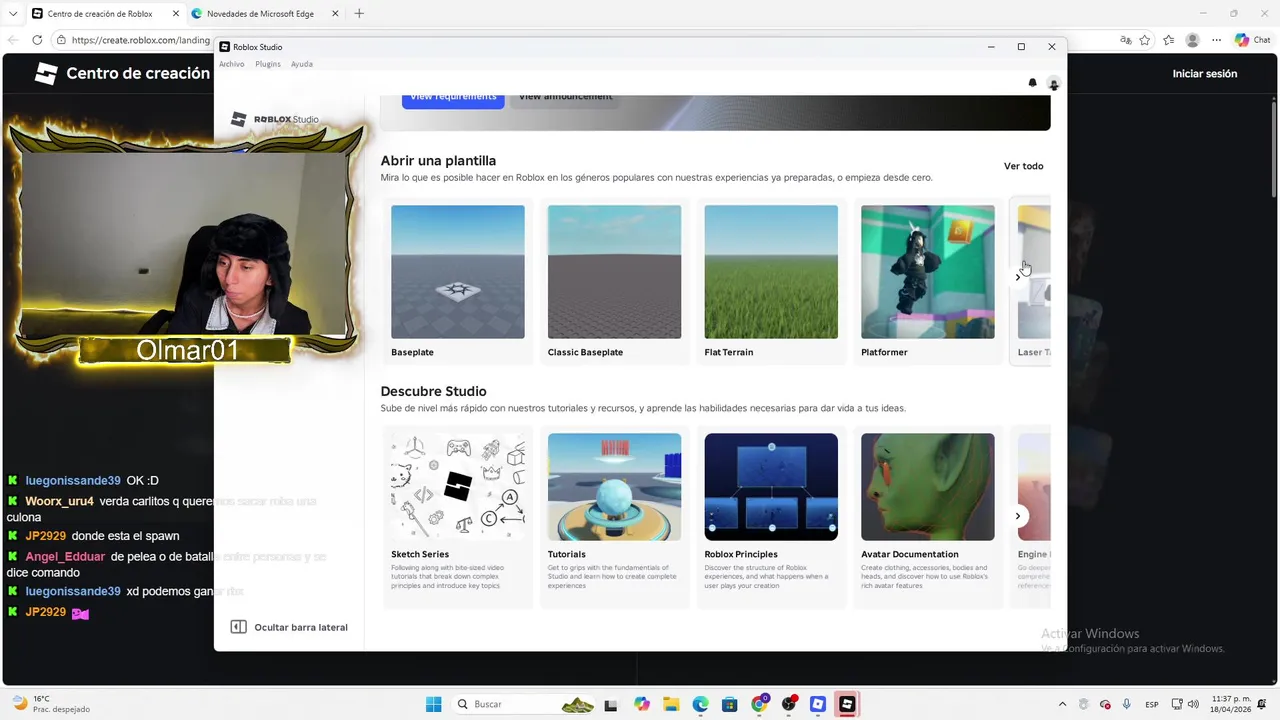Show next templates with right arrow

pos(1018,277)
